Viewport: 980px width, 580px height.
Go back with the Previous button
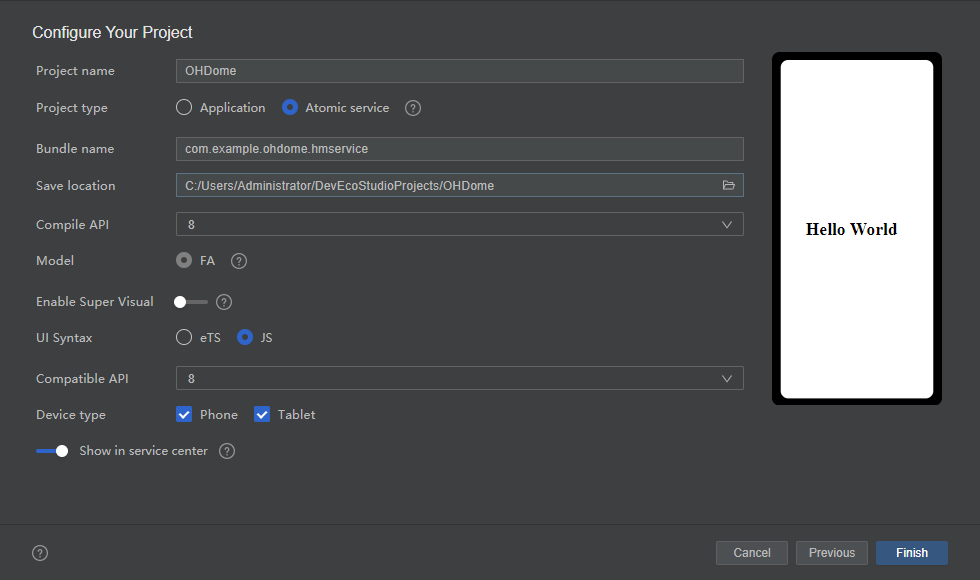coord(832,553)
